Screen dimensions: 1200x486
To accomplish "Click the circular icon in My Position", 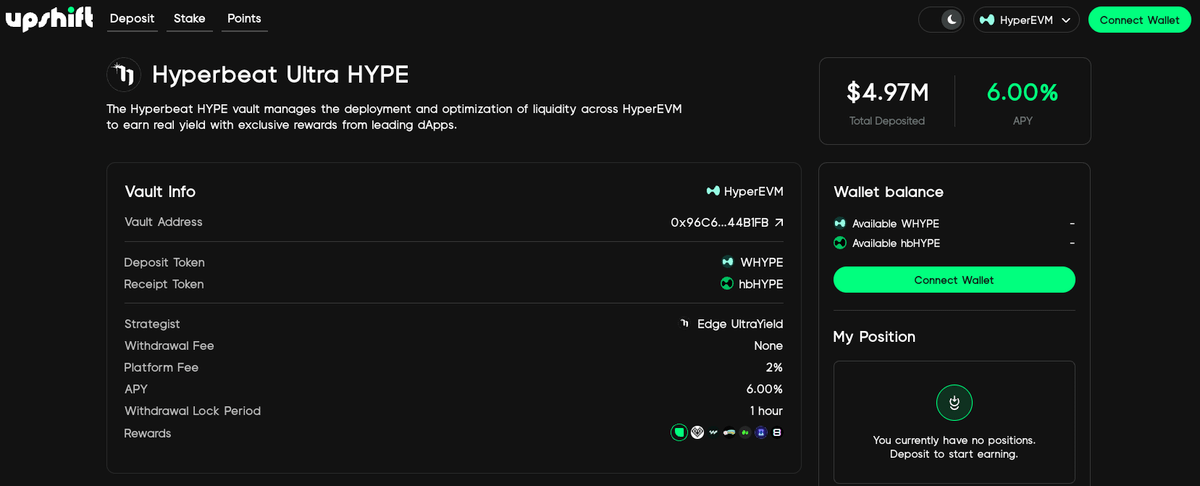I will pos(954,402).
